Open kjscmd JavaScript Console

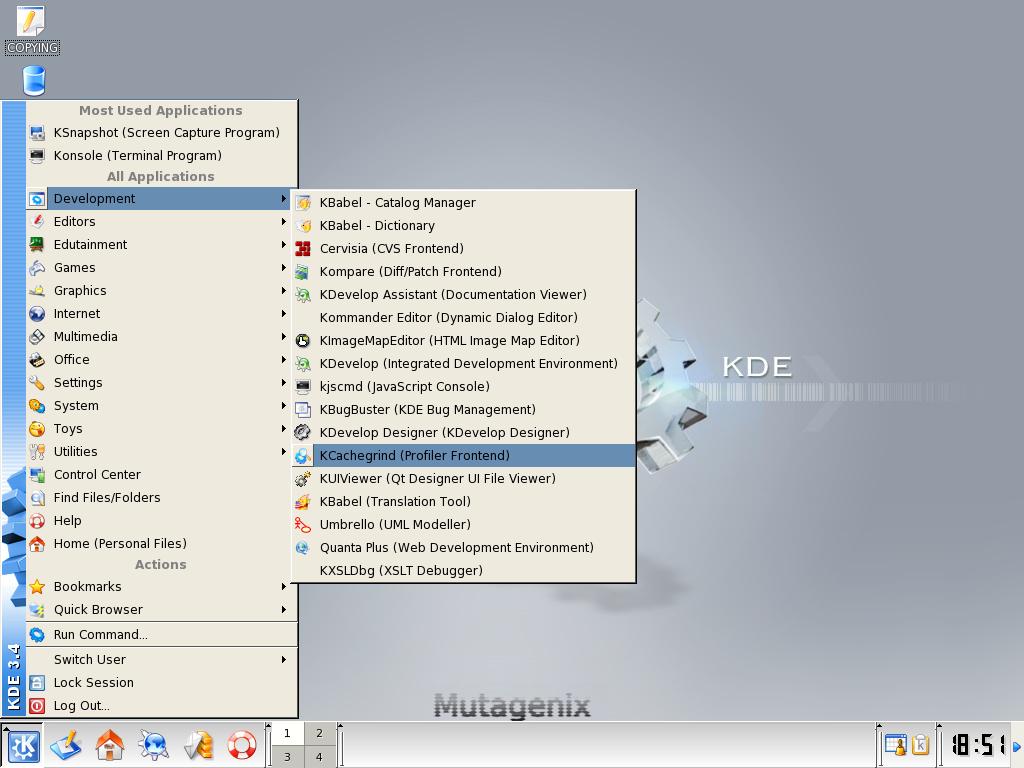pyautogui.click(x=464, y=387)
